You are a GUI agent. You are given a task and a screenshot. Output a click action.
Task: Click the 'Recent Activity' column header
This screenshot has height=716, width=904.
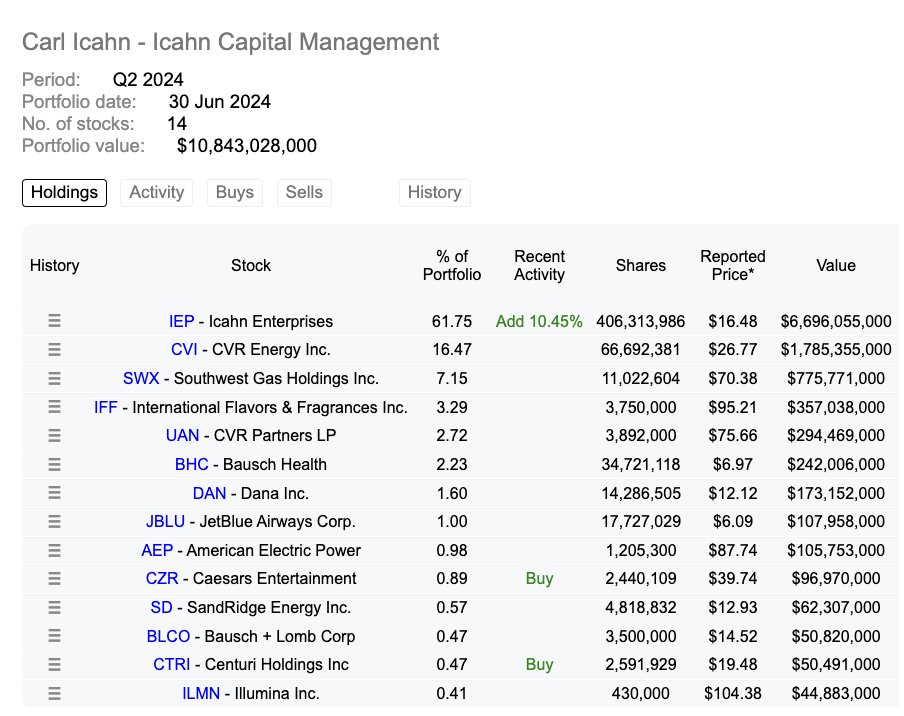pos(540,265)
